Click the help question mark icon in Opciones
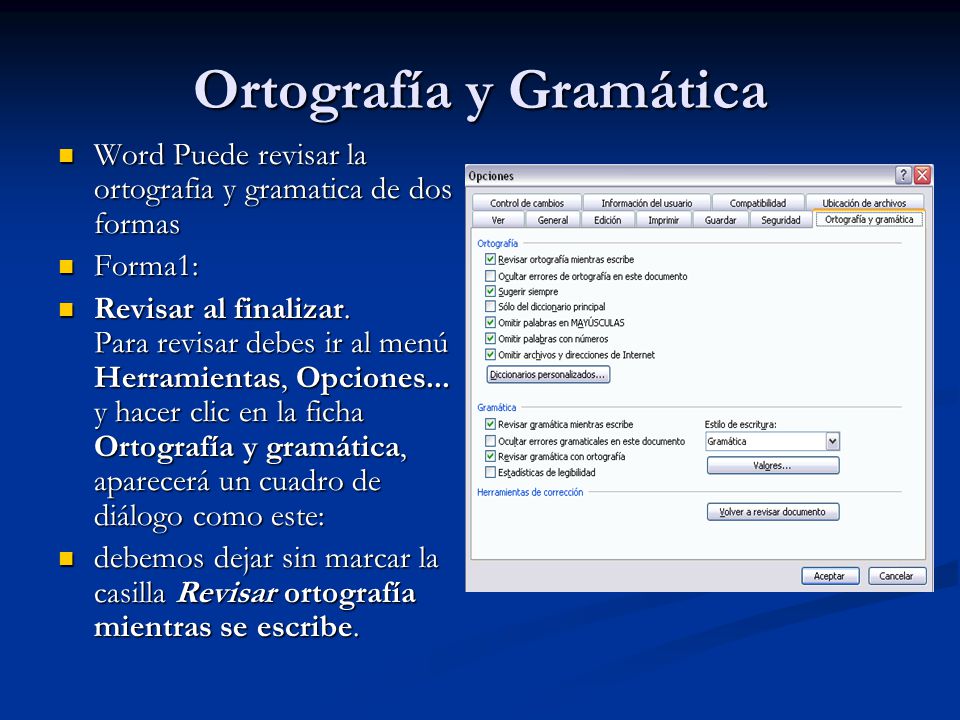 [x=903, y=176]
